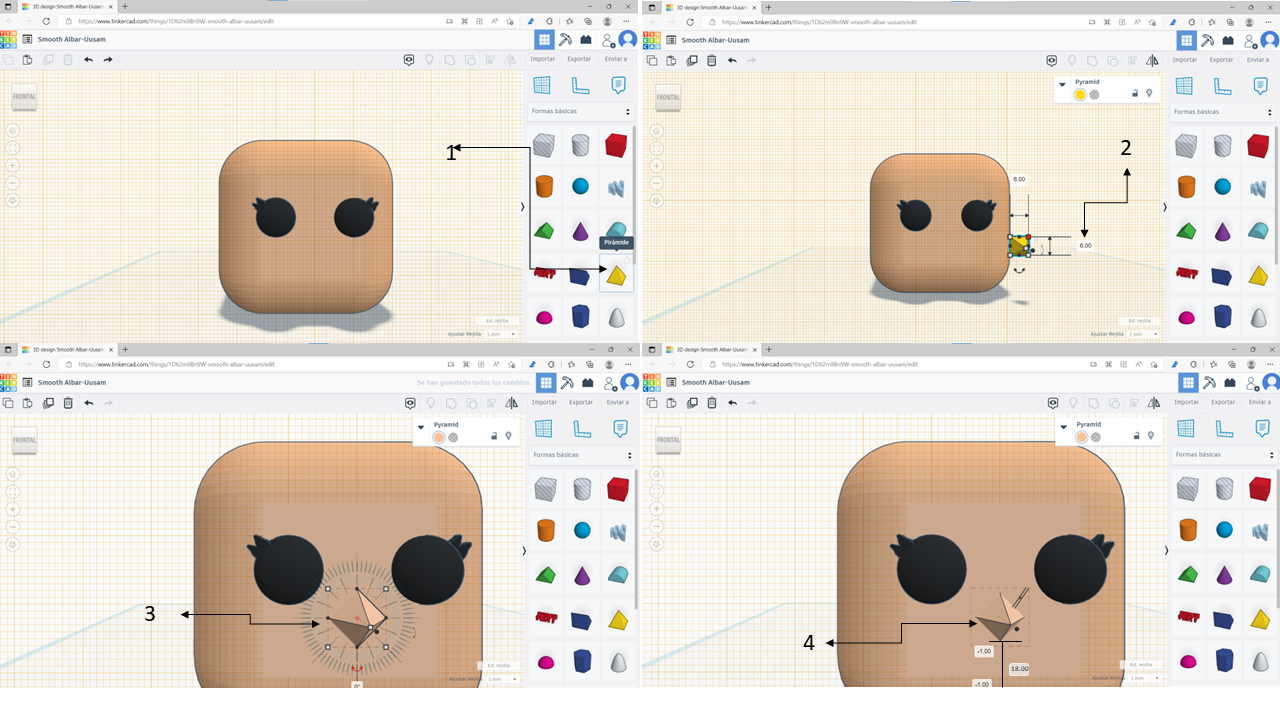Collapse the Pyramid inspector in bottom-right window
The image size is (1280, 720).
[1063, 426]
